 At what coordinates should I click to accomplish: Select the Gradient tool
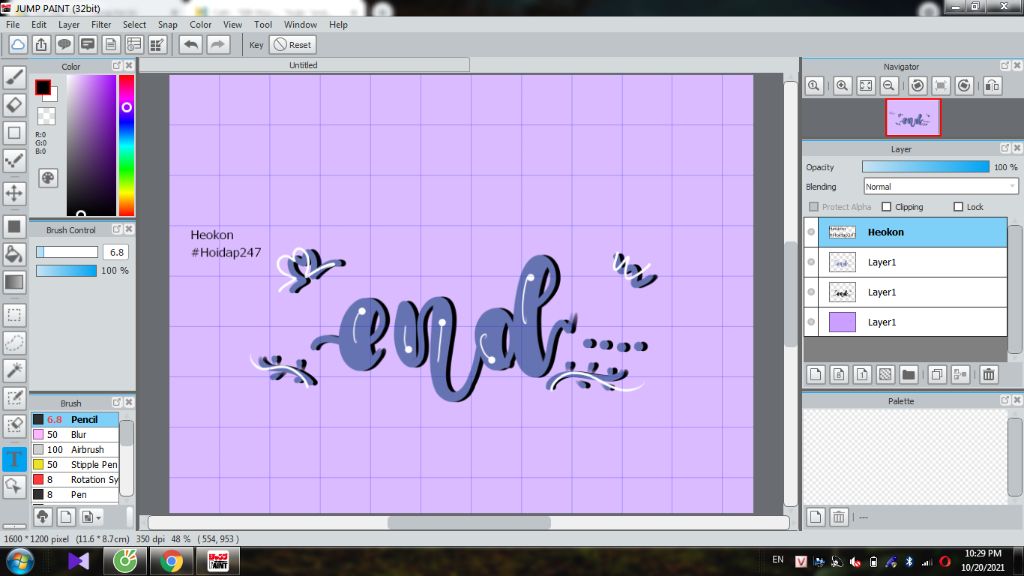tap(14, 282)
